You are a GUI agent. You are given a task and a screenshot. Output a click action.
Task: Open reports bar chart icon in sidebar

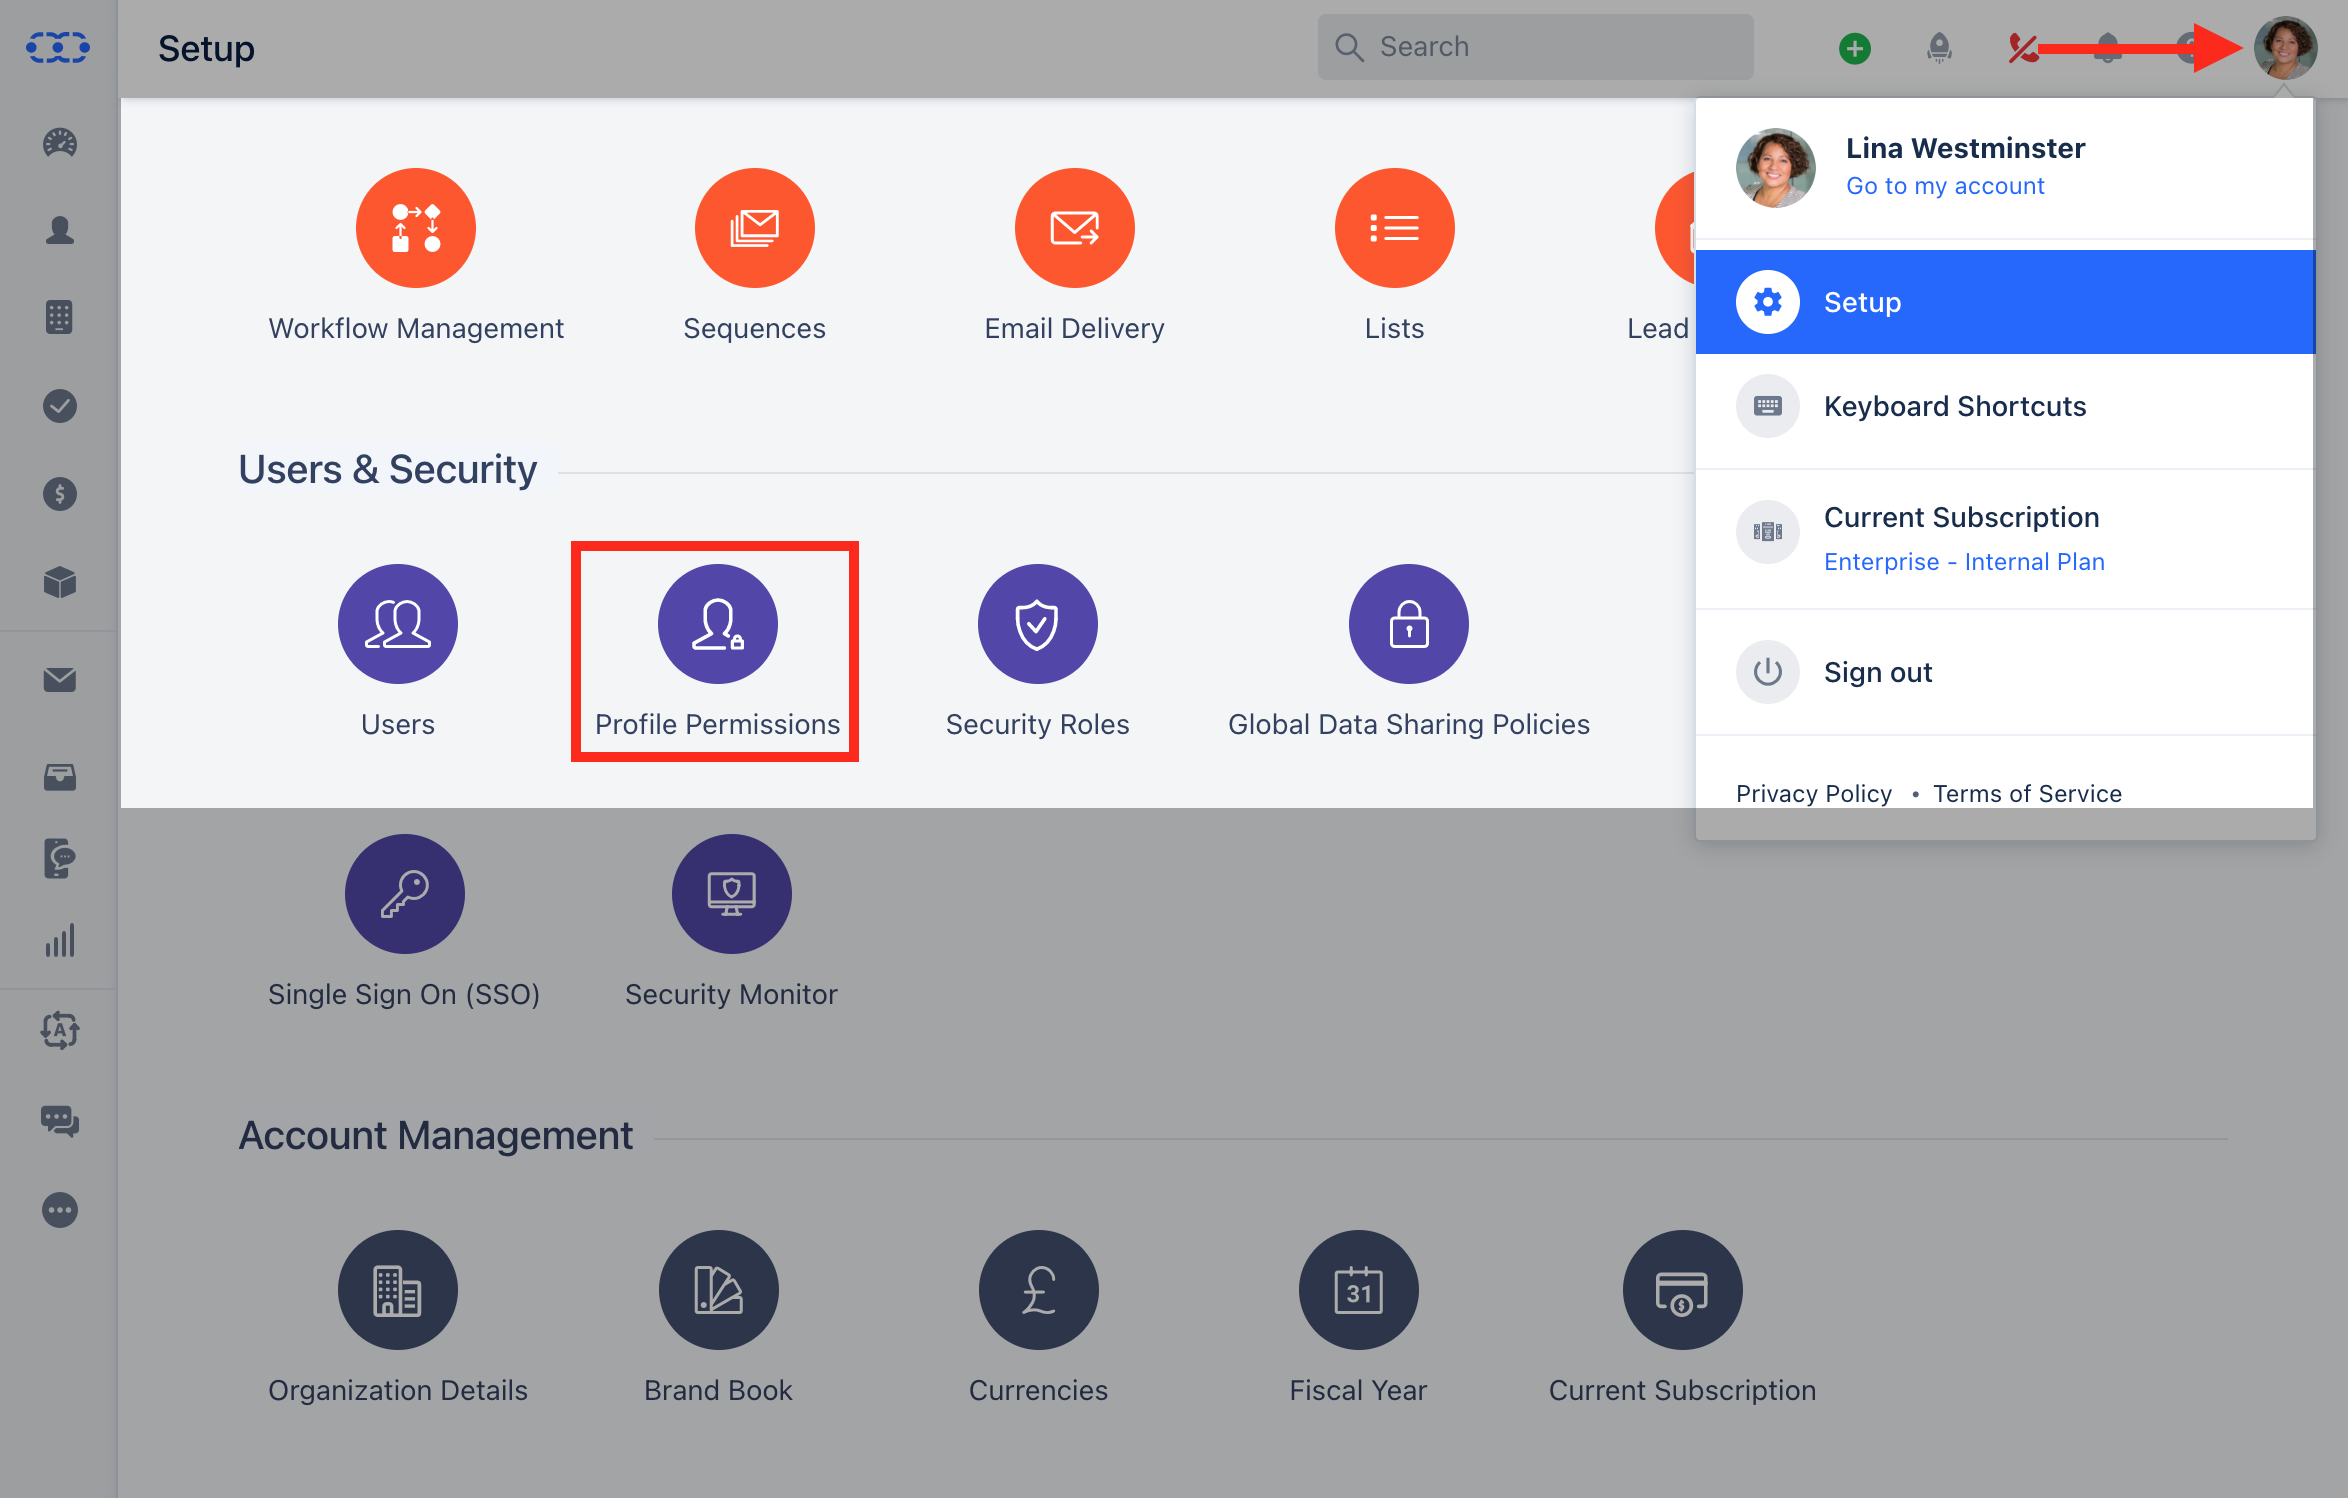(x=60, y=941)
